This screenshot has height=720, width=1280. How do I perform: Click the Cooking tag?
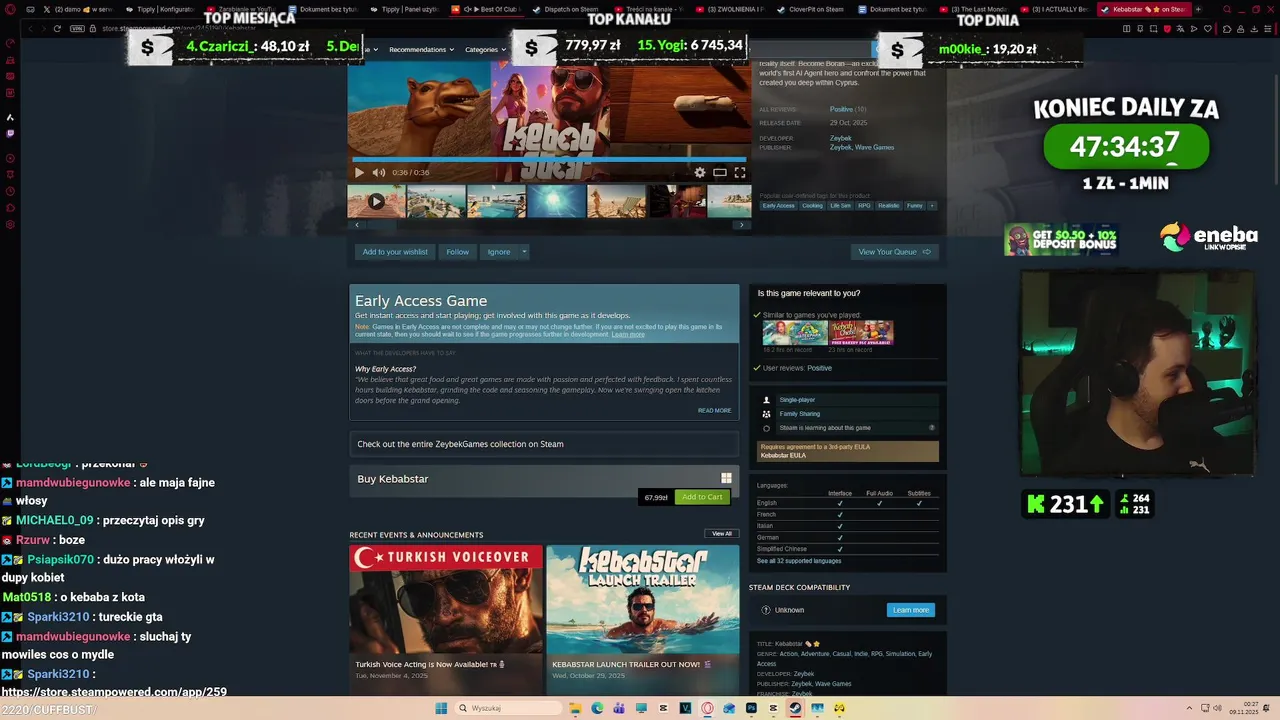812,206
